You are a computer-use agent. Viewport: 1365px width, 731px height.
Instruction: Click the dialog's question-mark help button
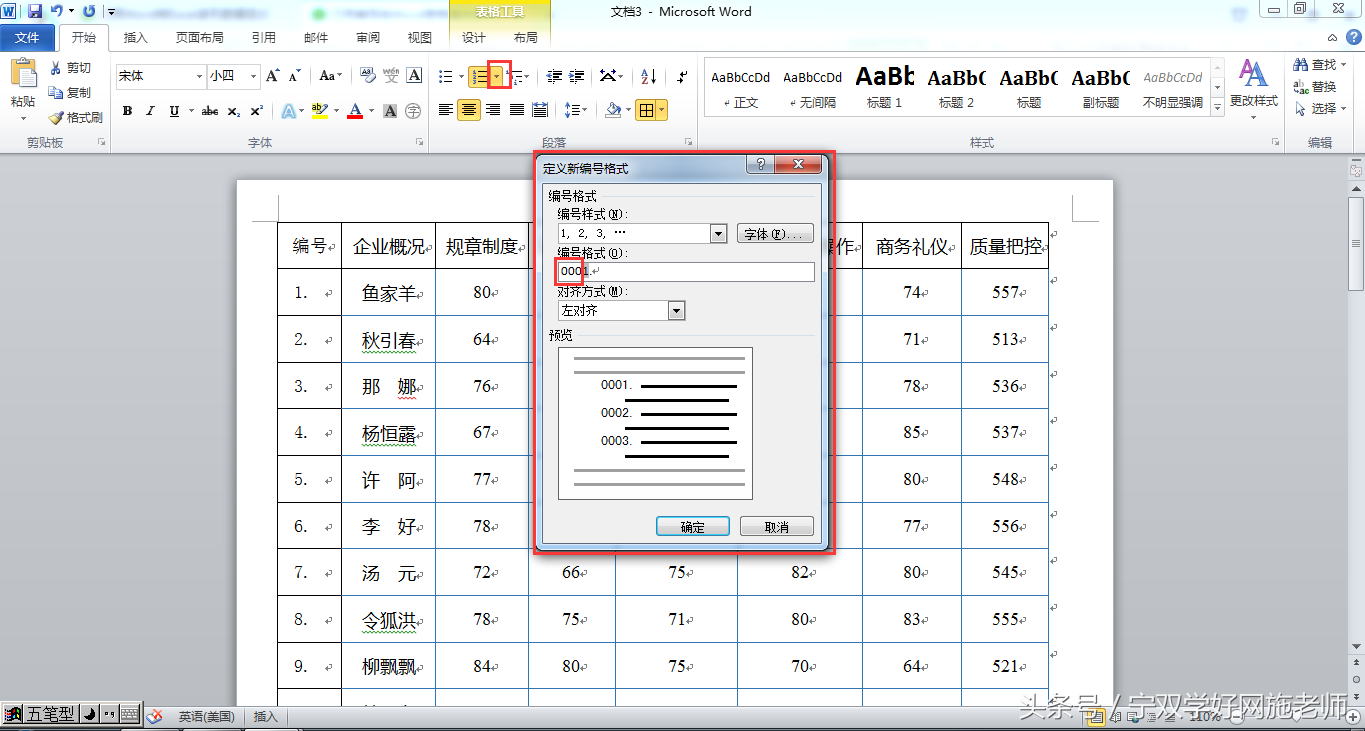tap(760, 166)
